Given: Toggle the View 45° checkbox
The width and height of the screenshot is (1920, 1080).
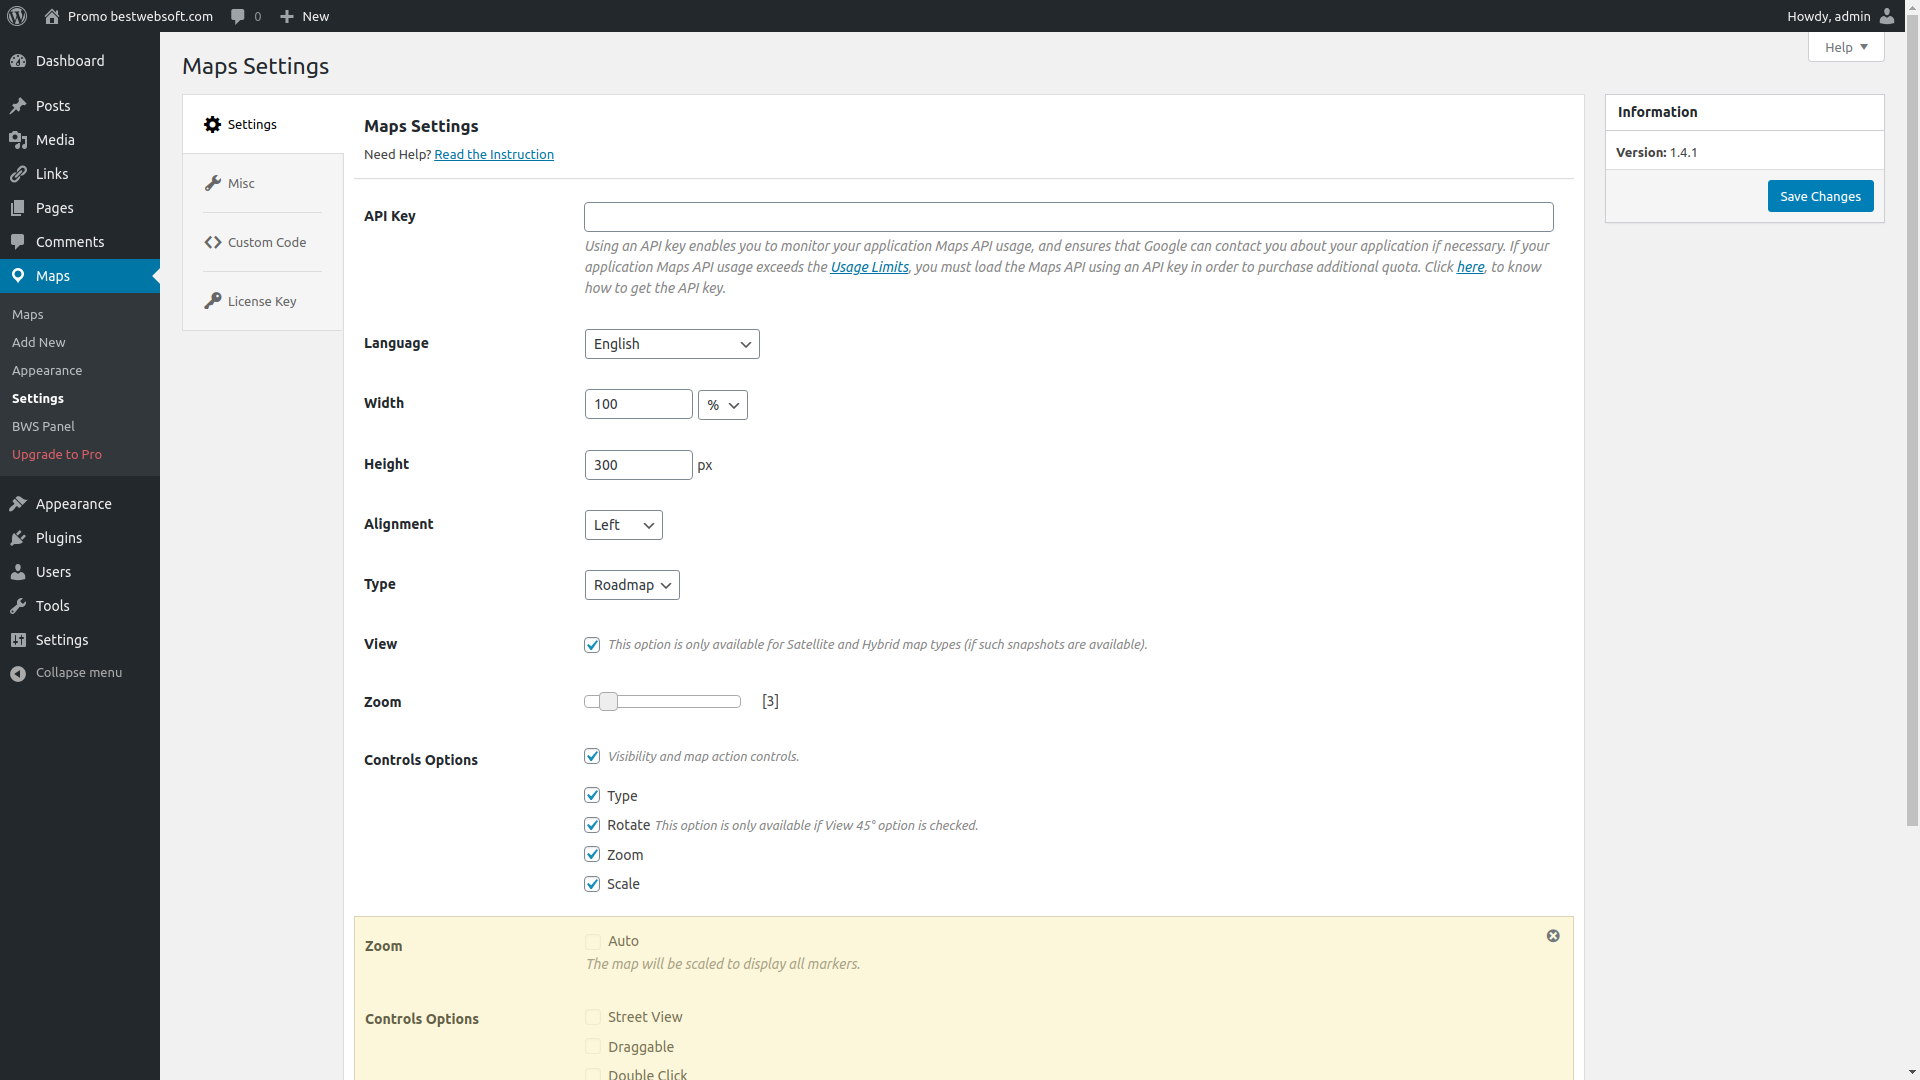Looking at the screenshot, I should coord(592,645).
